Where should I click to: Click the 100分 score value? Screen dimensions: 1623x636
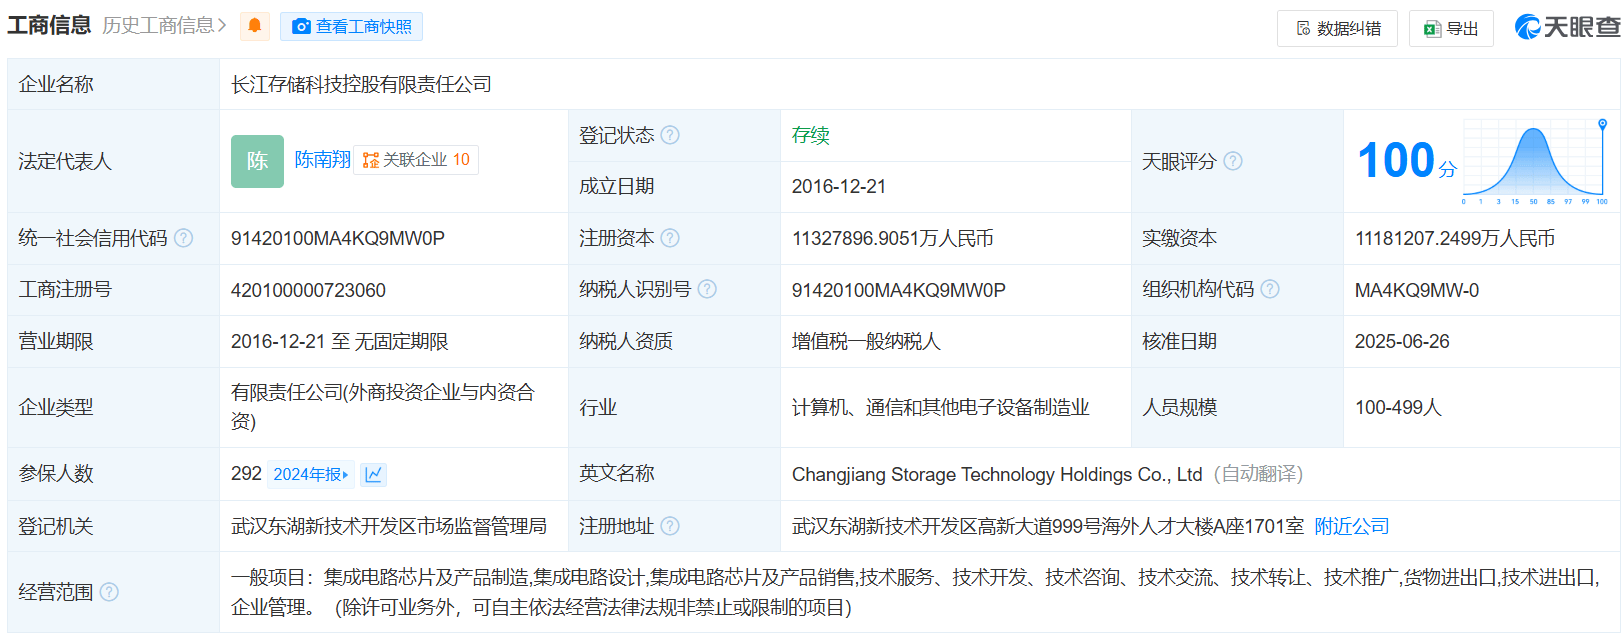[x=1406, y=161]
